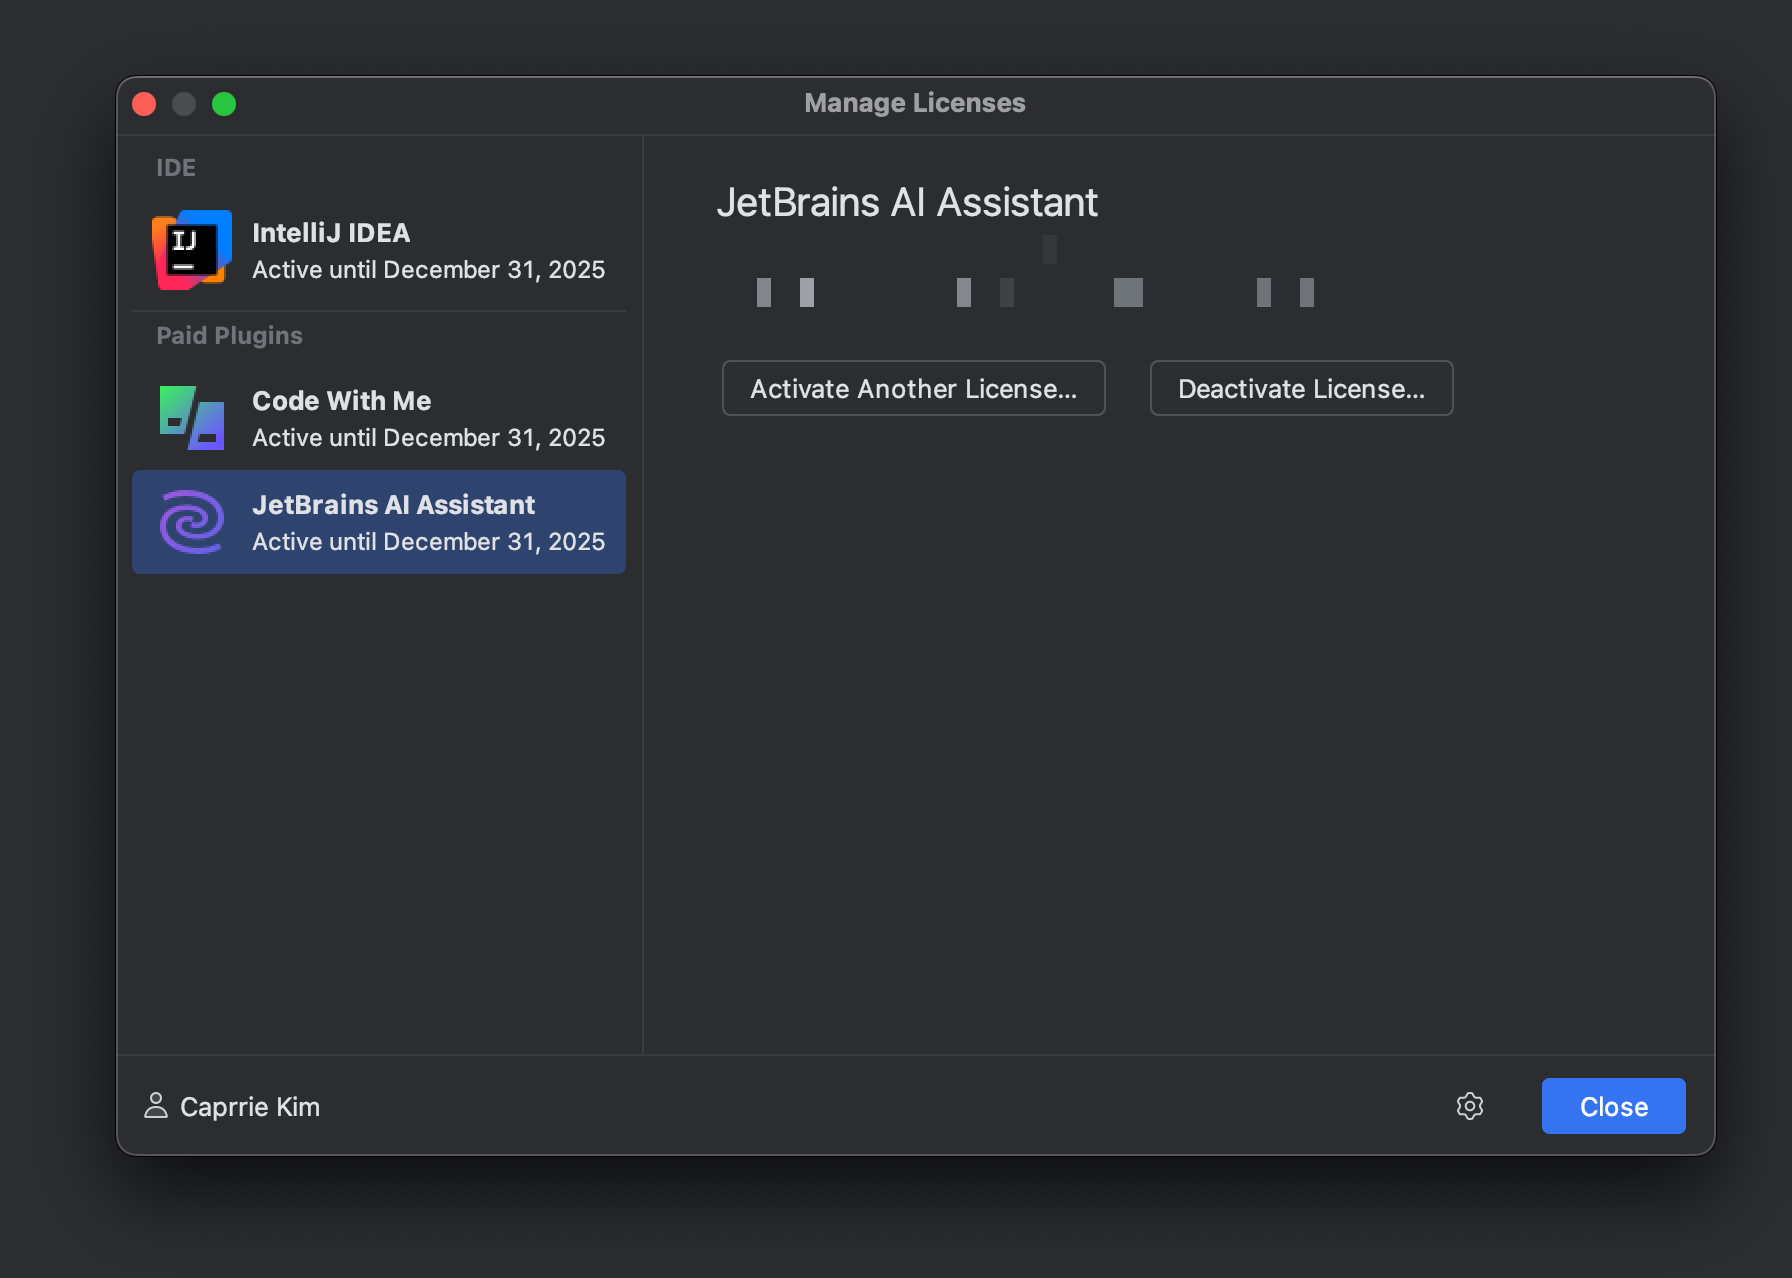Screen dimensions: 1792x1278
Task: Click the IntelliJ IDEA logo icon
Action: click(x=192, y=250)
